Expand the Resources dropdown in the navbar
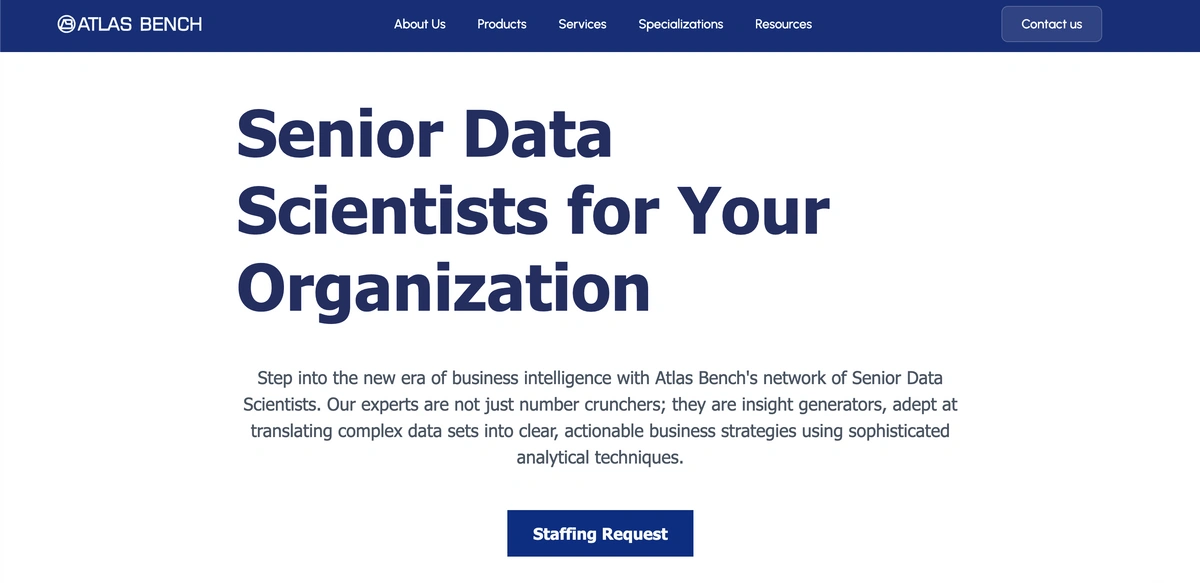This screenshot has height=583, width=1200. pos(783,24)
